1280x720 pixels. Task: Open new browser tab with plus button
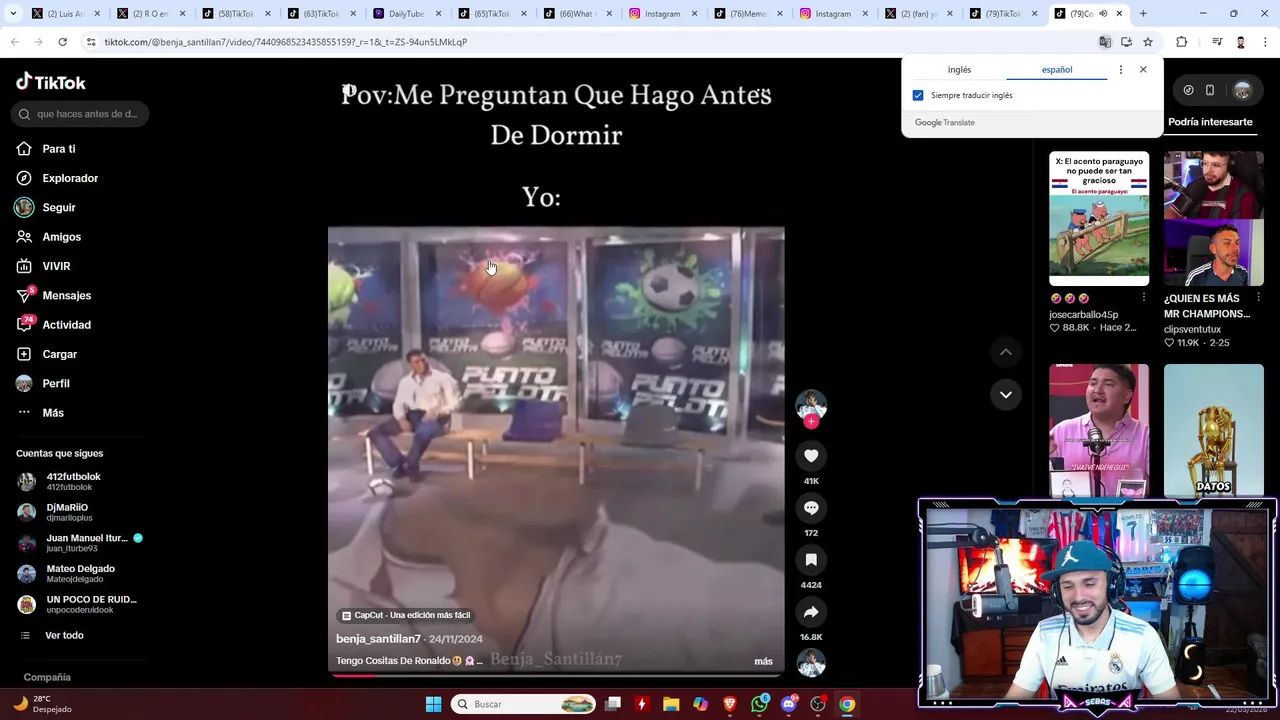pos(1143,14)
